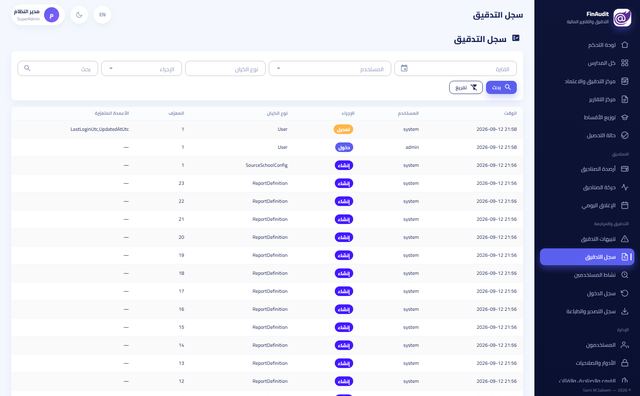Switch language with the EN button
Screen dimensions: 640x396
point(102,15)
